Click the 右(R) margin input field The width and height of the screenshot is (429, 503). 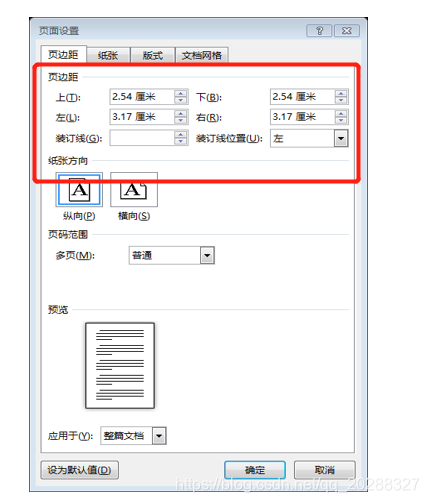[302, 117]
